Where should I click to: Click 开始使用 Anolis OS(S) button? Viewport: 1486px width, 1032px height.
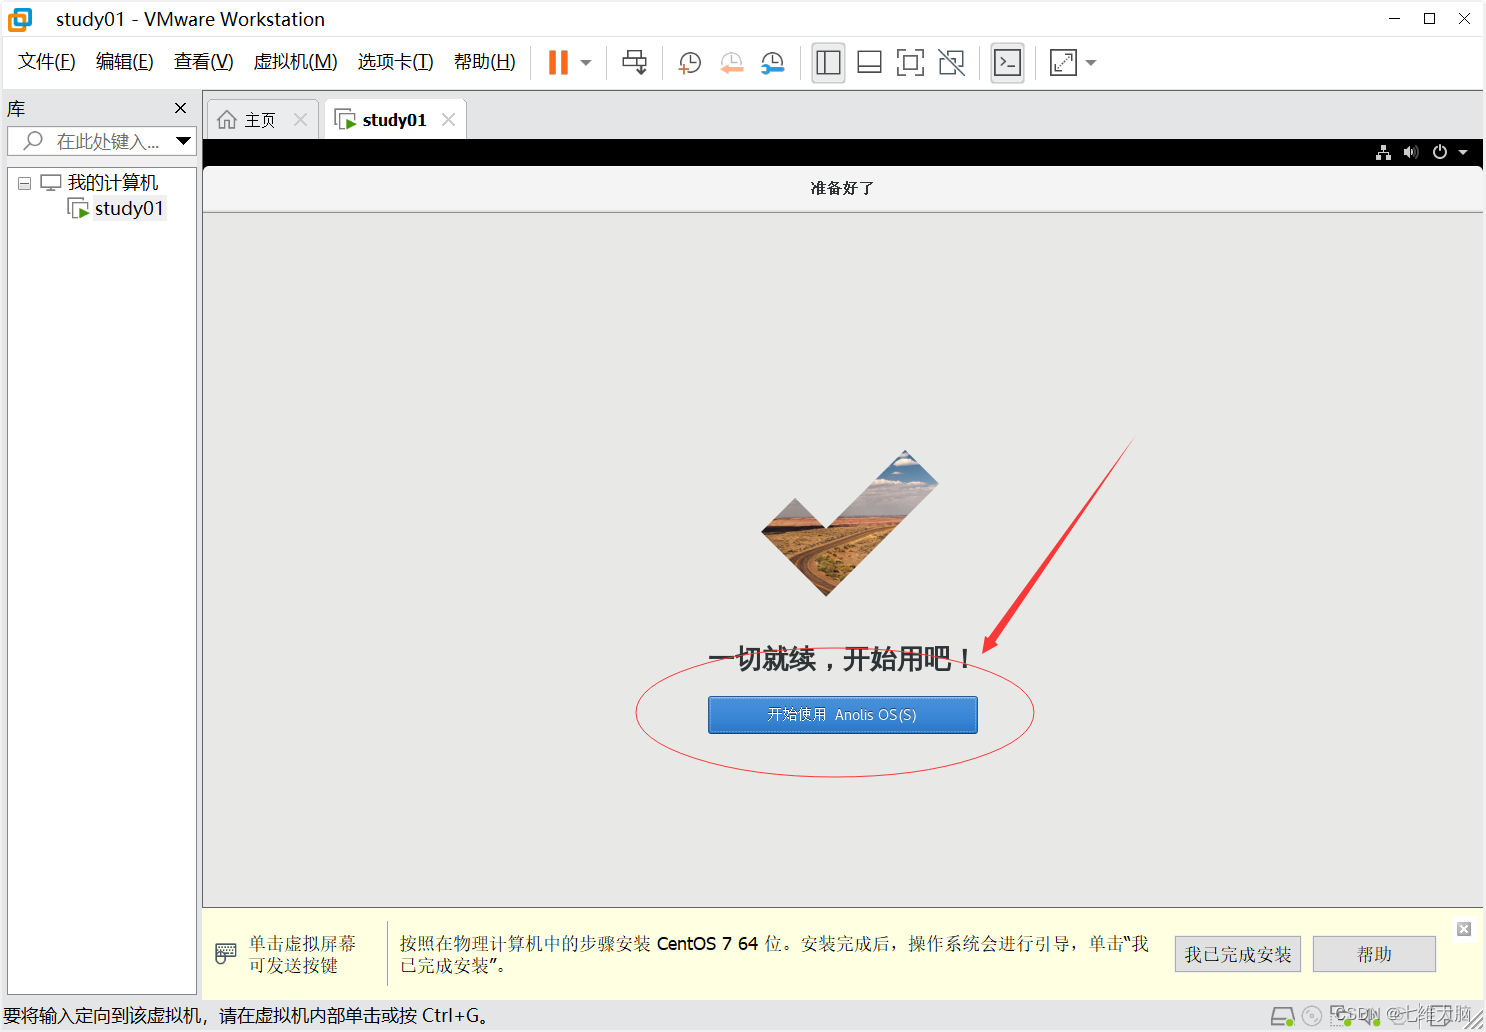coord(842,715)
